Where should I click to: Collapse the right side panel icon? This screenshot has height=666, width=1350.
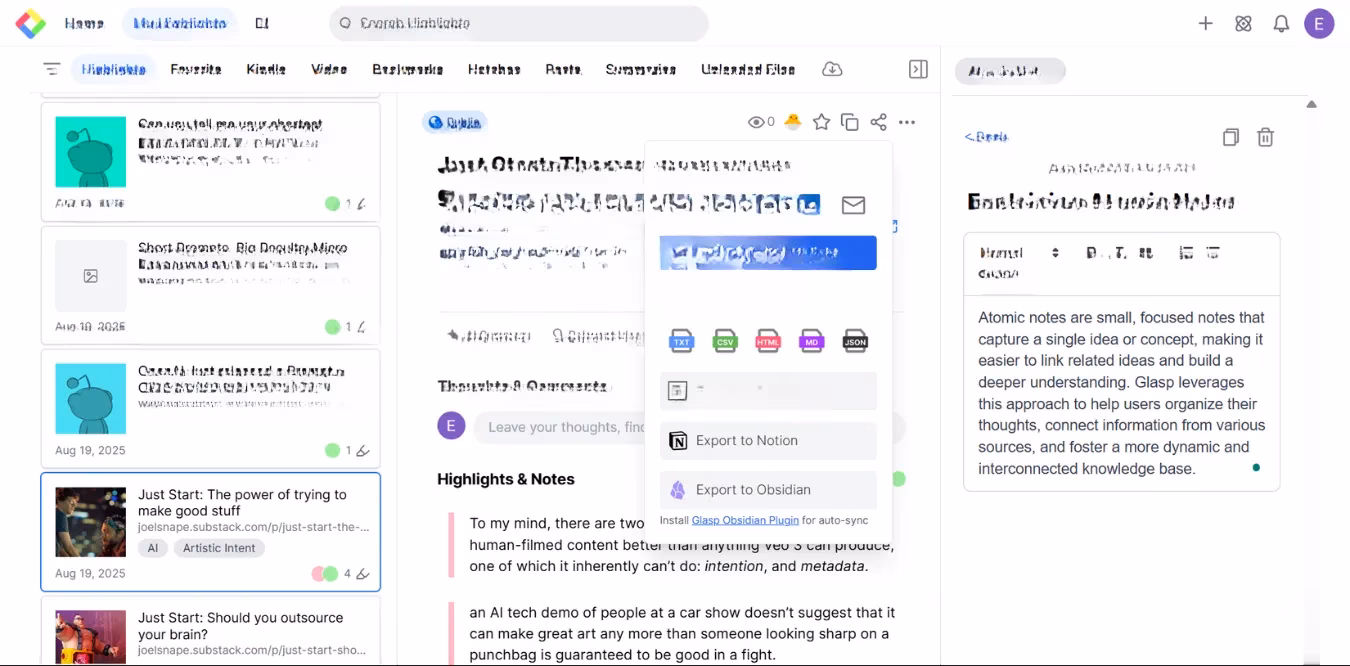click(x=918, y=69)
